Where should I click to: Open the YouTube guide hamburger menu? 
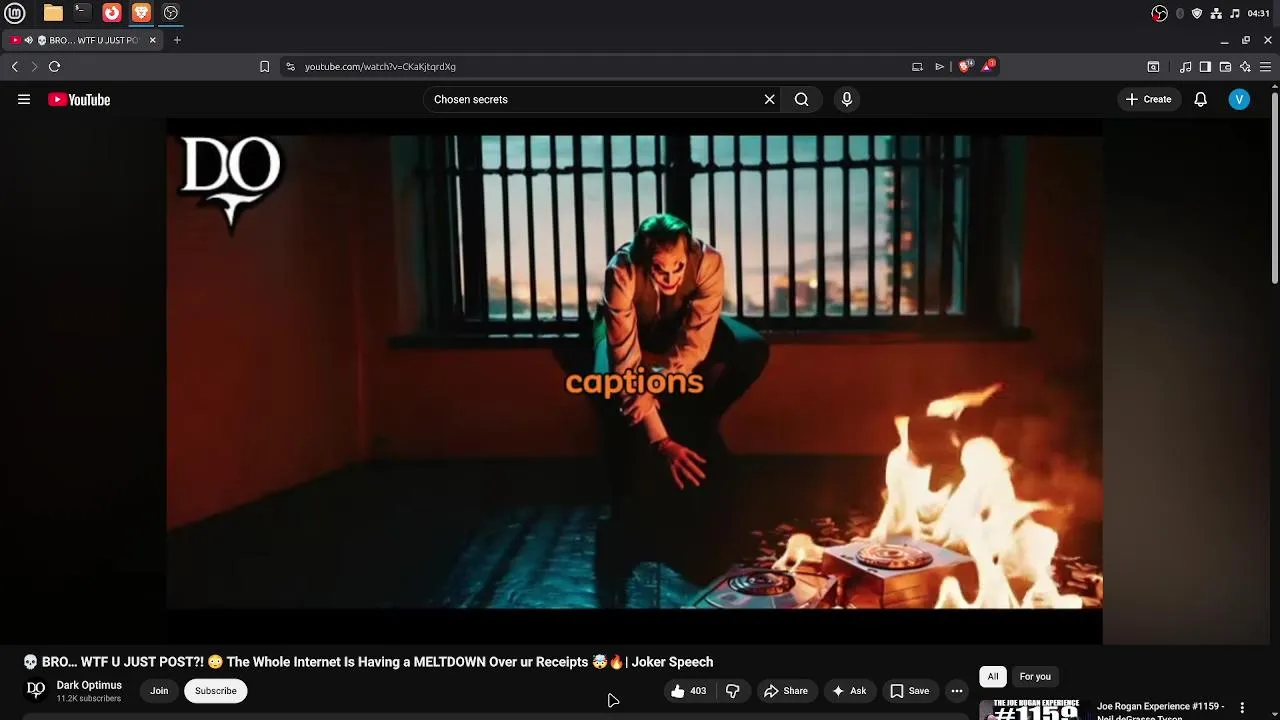[24, 99]
